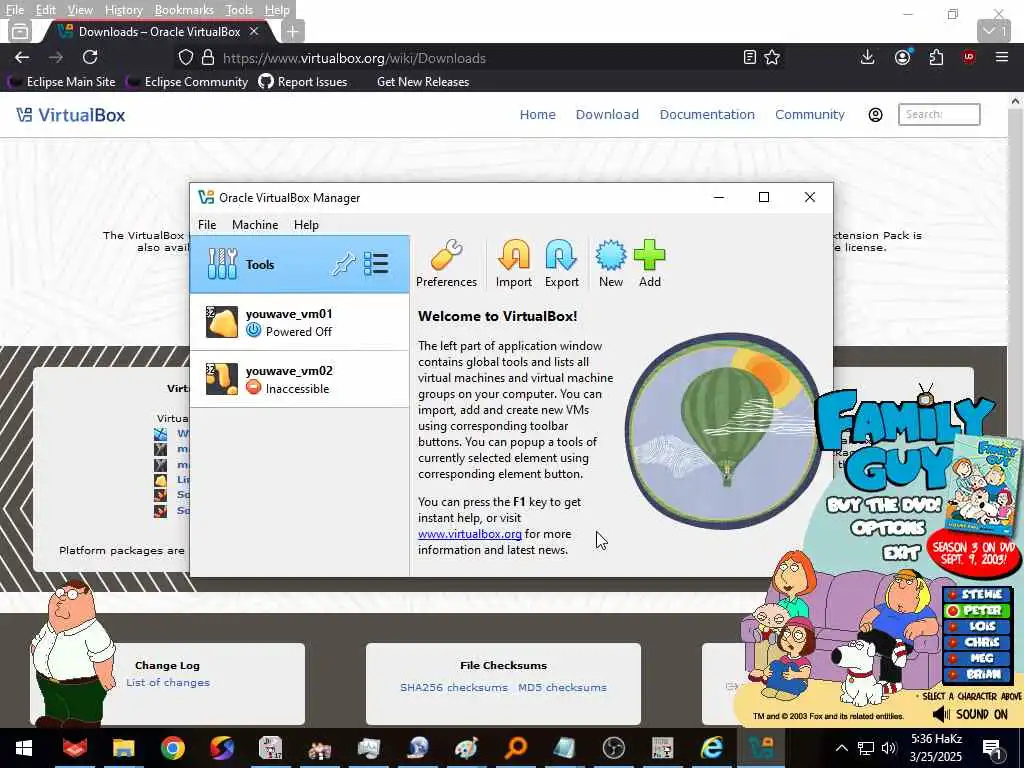1024x768 pixels.
Task: Open Report Issues bookmark
Action: click(303, 82)
